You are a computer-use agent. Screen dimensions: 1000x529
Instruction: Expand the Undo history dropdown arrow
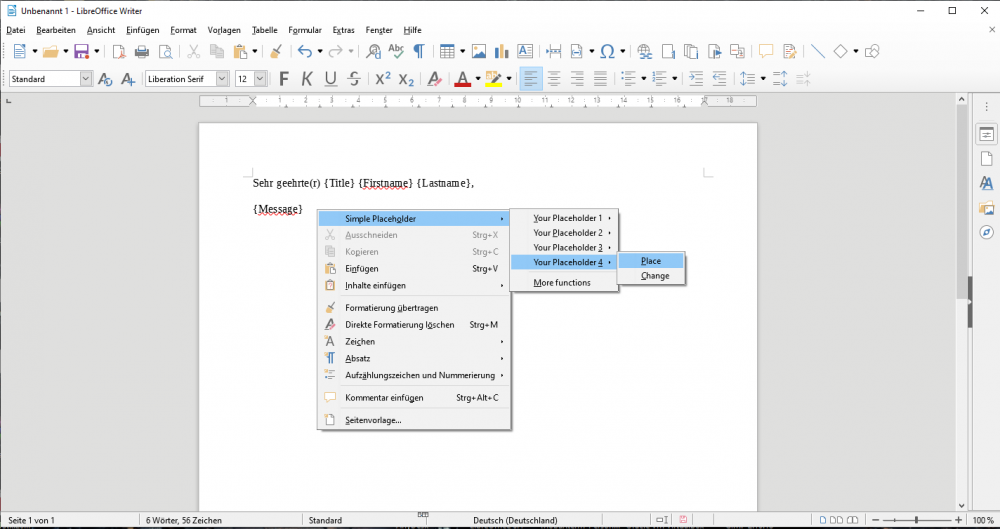(320, 52)
